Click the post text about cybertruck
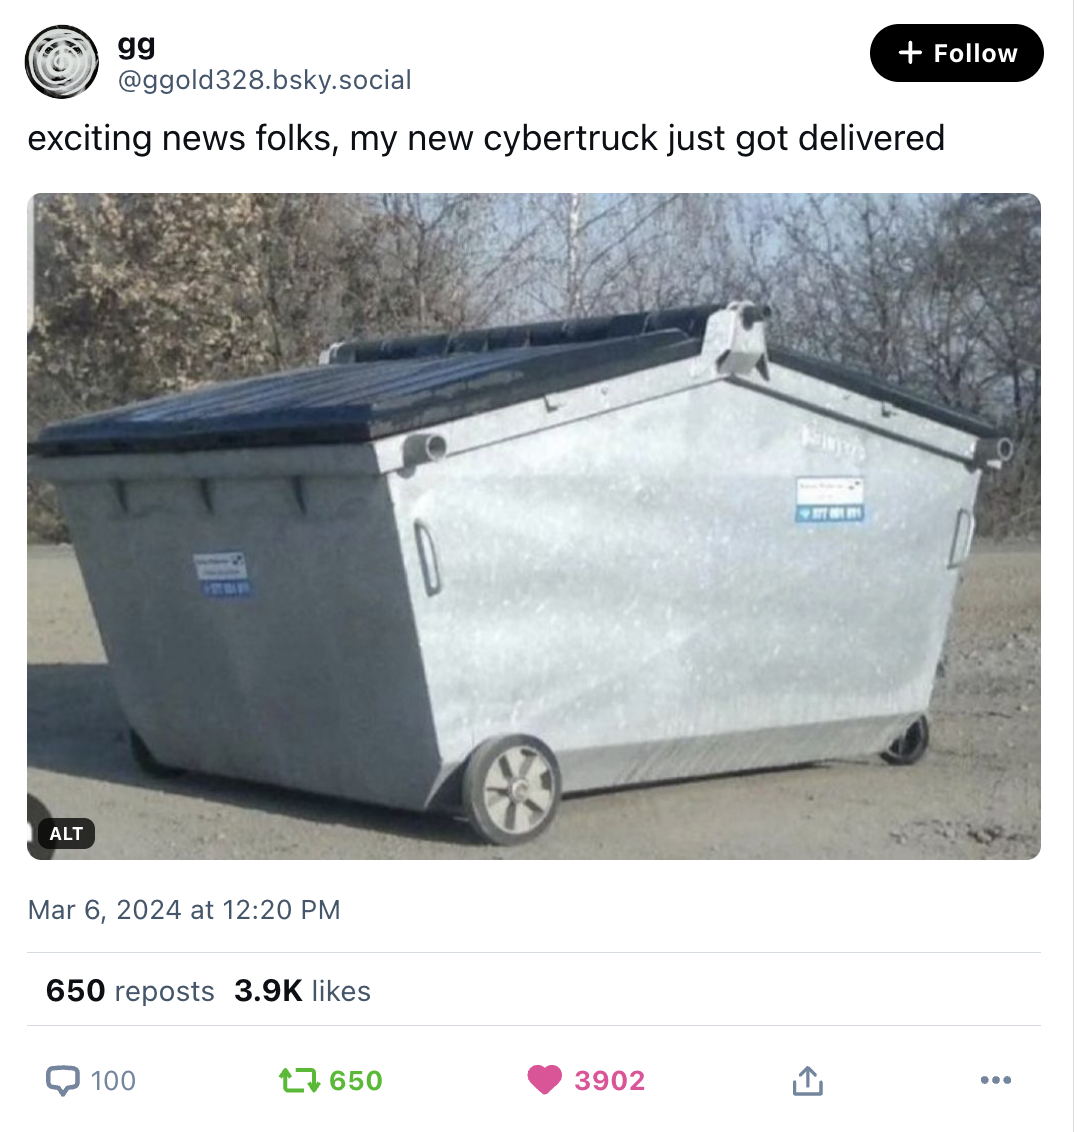 click(x=486, y=138)
